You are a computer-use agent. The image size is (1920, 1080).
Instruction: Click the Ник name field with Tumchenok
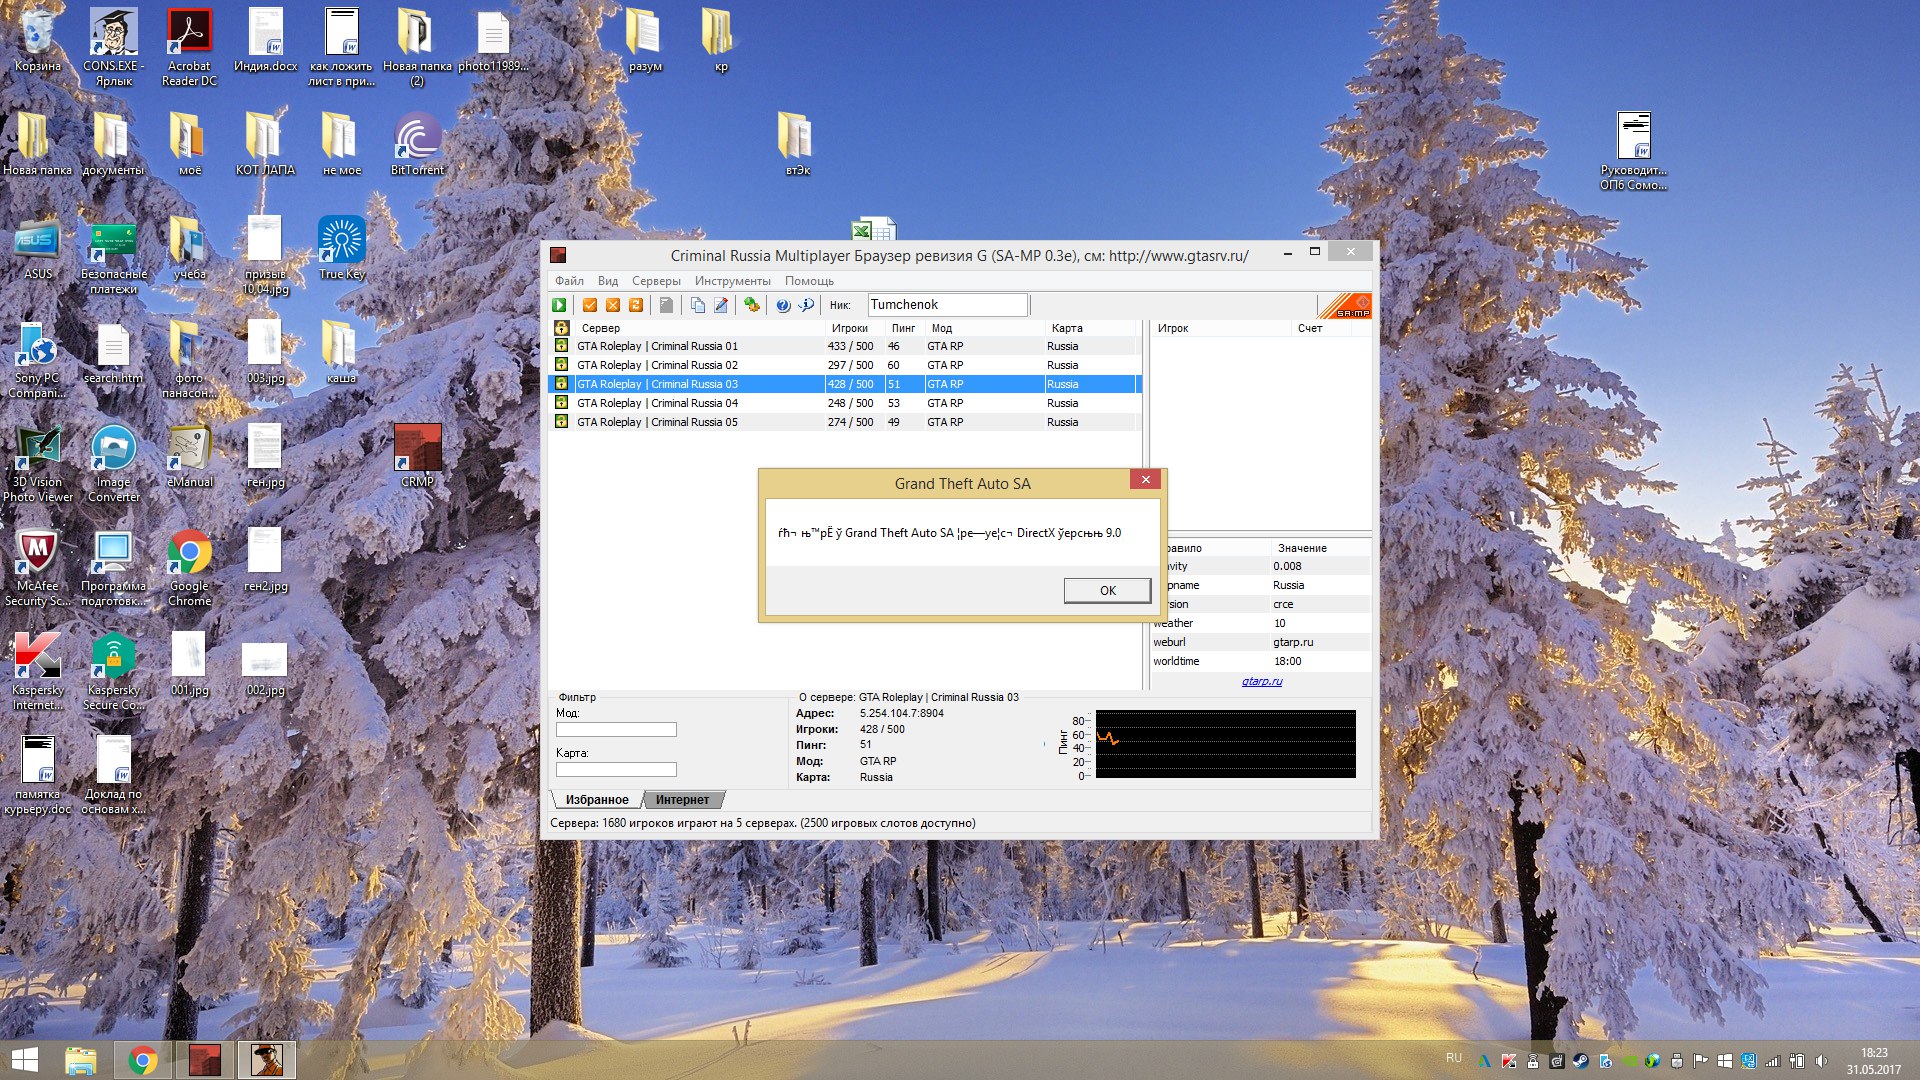pyautogui.click(x=946, y=305)
